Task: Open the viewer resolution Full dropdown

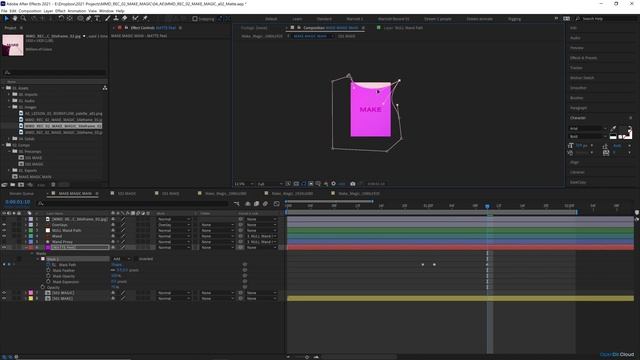Action: (x=269, y=184)
